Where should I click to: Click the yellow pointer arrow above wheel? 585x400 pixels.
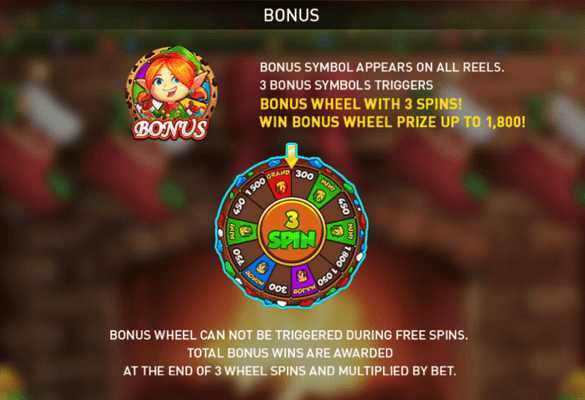(291, 155)
